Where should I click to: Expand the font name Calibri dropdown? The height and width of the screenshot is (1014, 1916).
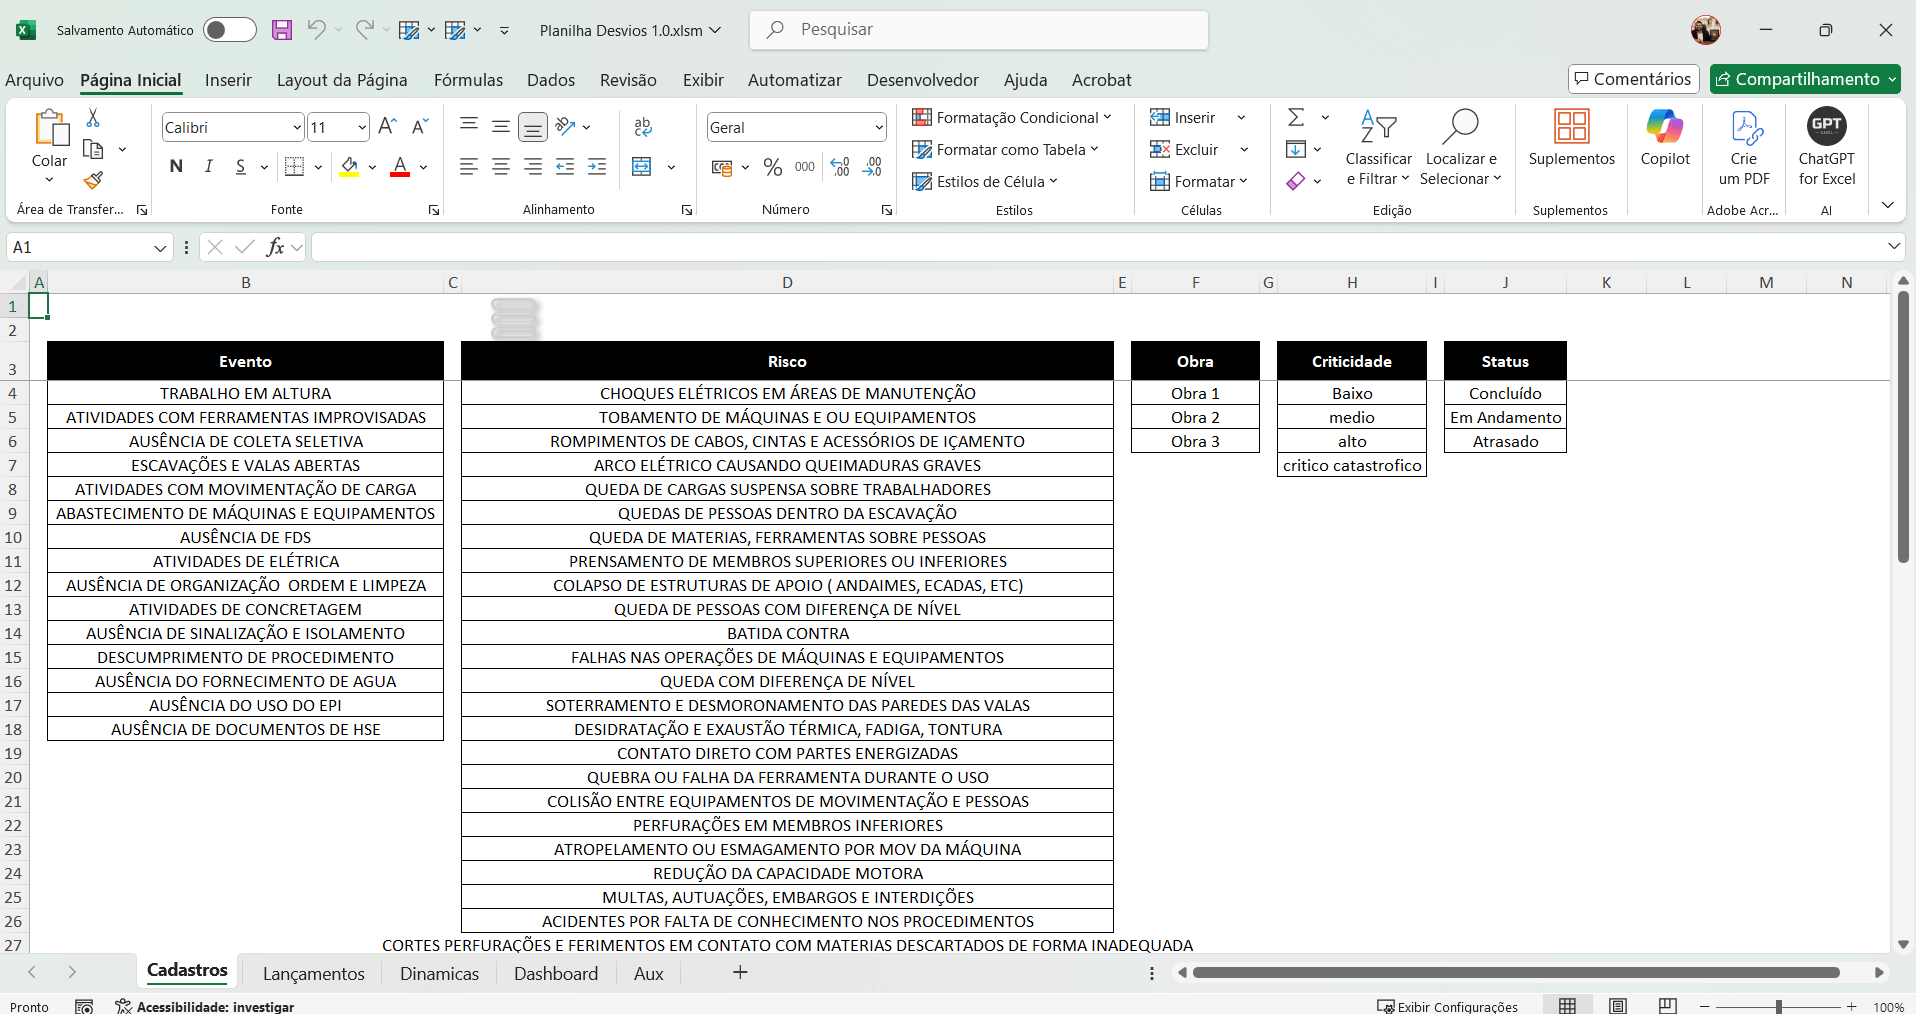[297, 127]
